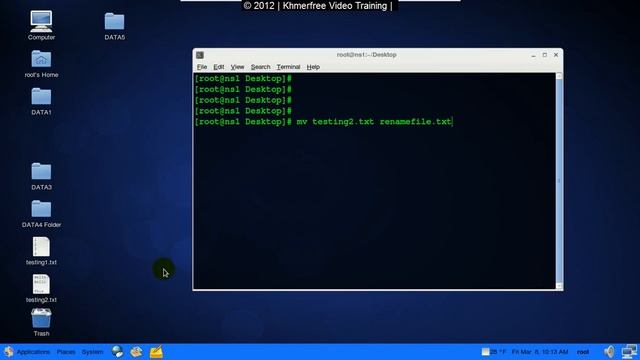Open the terminal Search menu

[x=260, y=67]
